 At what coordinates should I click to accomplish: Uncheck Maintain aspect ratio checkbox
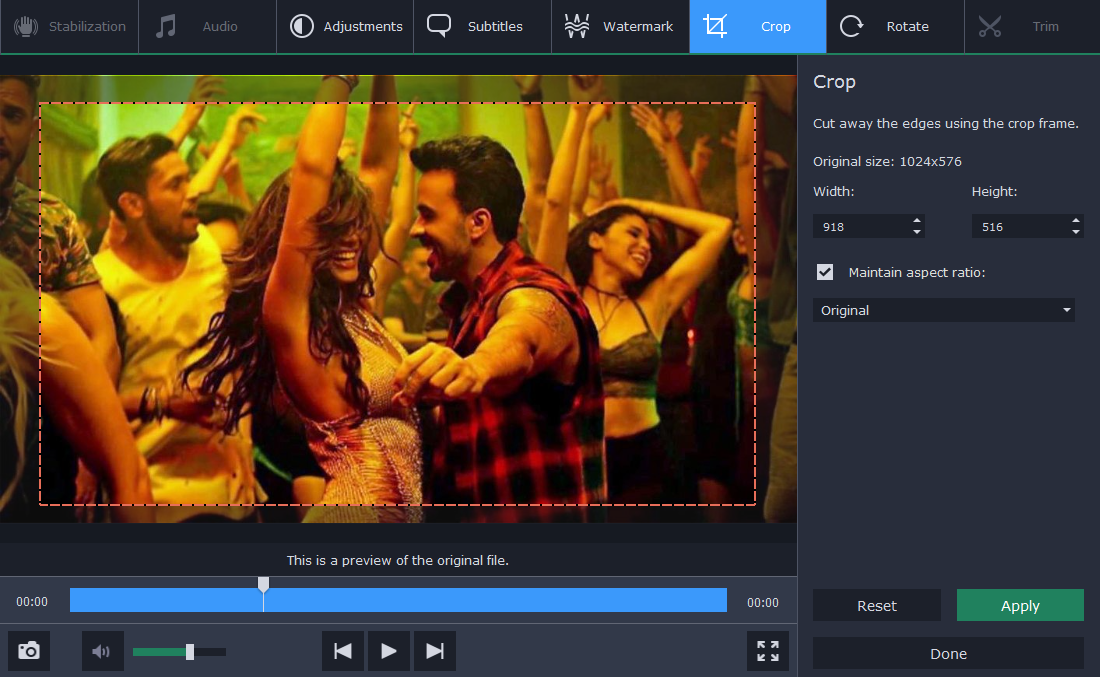point(825,272)
